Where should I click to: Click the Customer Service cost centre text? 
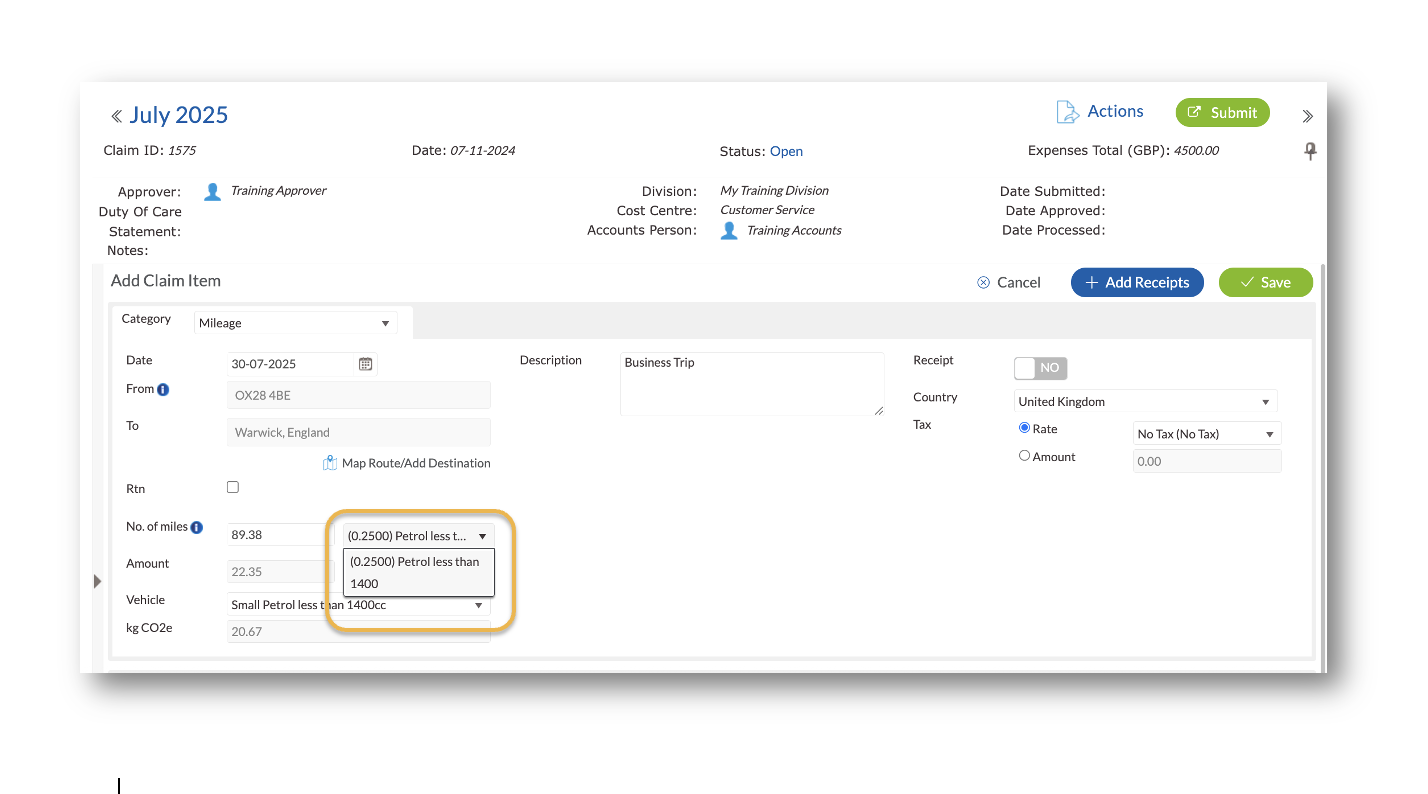(767, 210)
